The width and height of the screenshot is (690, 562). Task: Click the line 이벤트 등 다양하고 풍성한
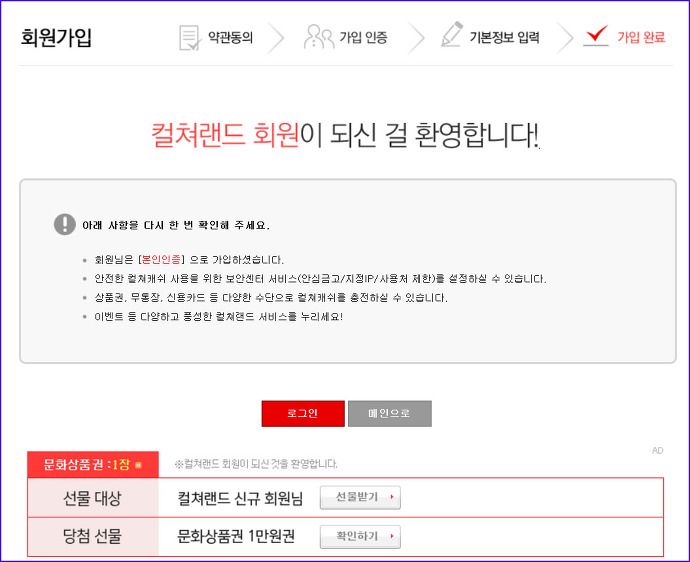(218, 316)
